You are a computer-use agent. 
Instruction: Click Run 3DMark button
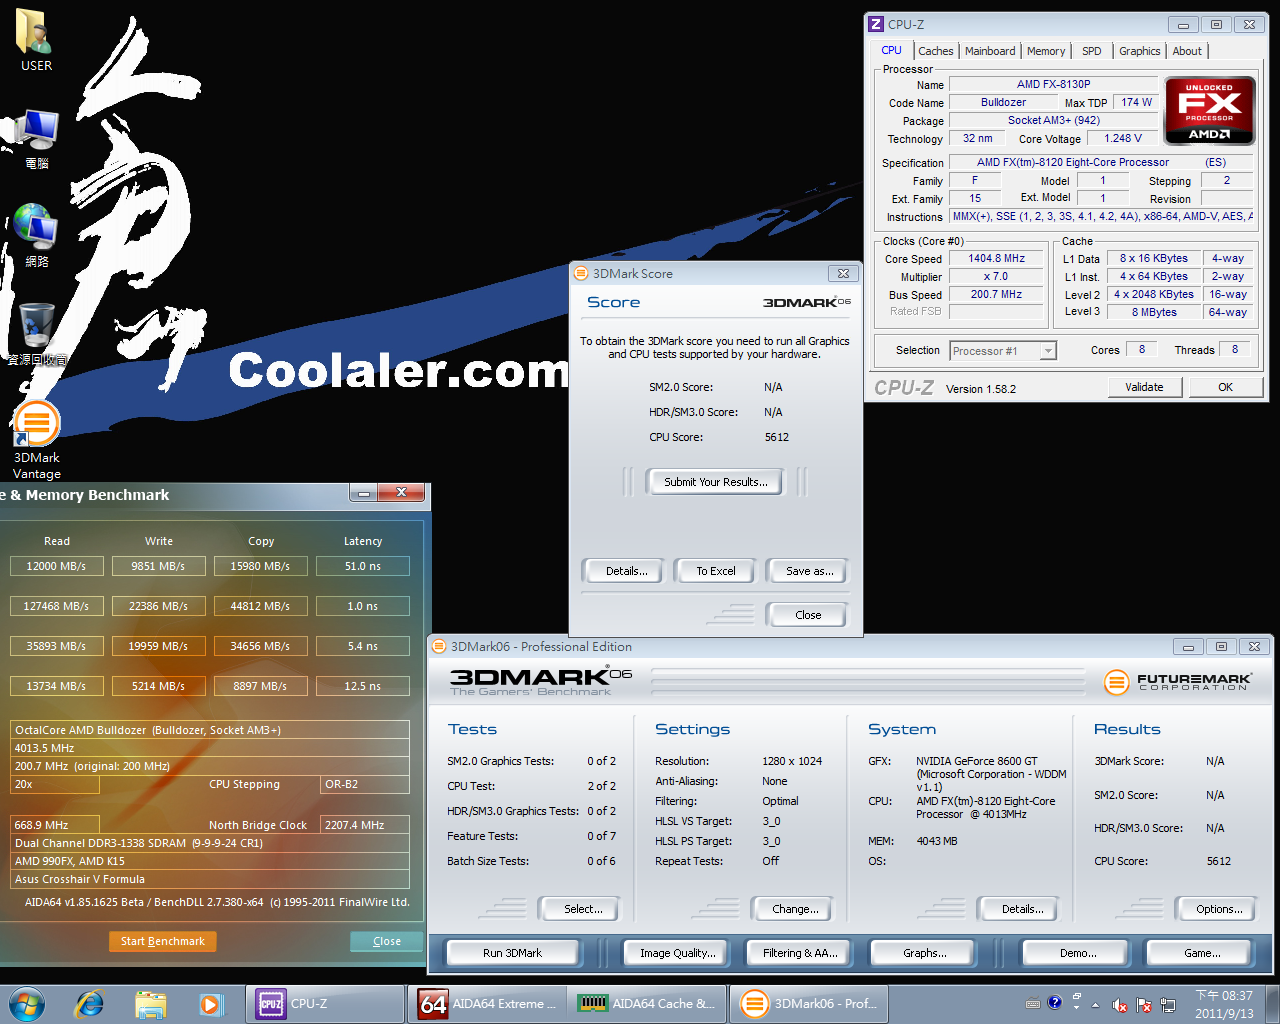click(512, 953)
